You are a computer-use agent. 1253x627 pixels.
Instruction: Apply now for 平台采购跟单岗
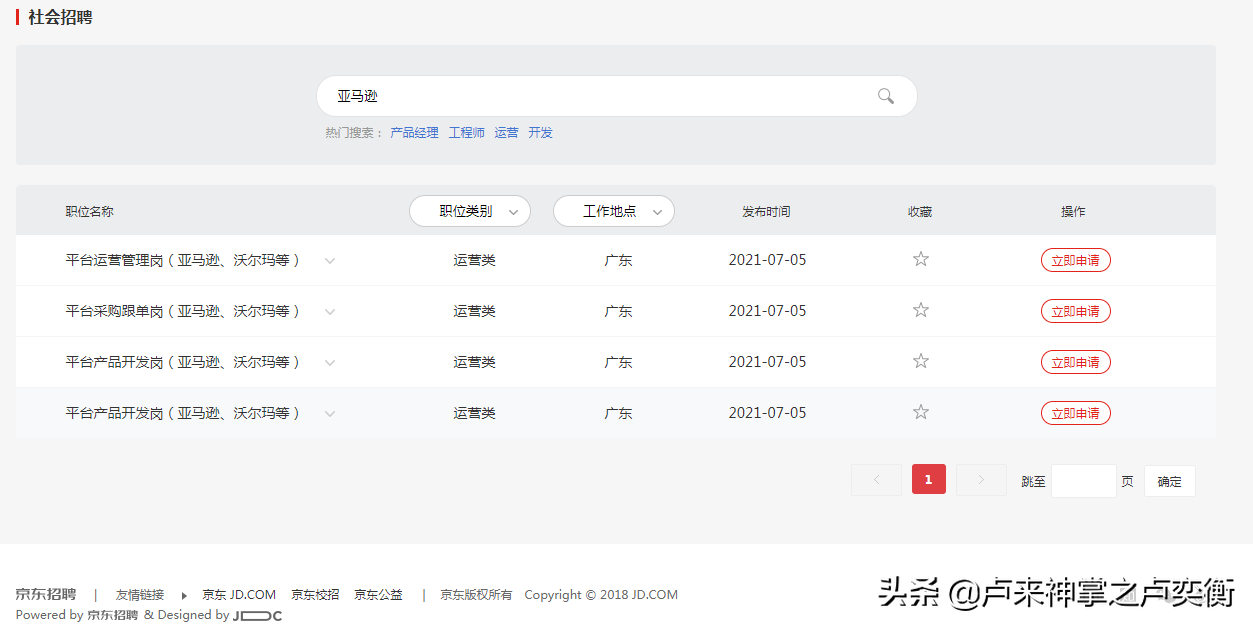click(1076, 311)
